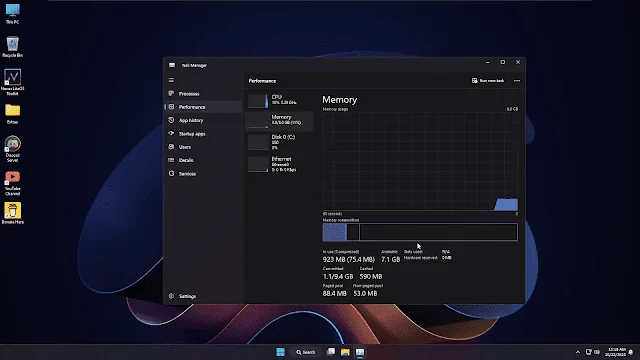
Task: Click the Settings gear icon at bottom
Action: [171, 296]
